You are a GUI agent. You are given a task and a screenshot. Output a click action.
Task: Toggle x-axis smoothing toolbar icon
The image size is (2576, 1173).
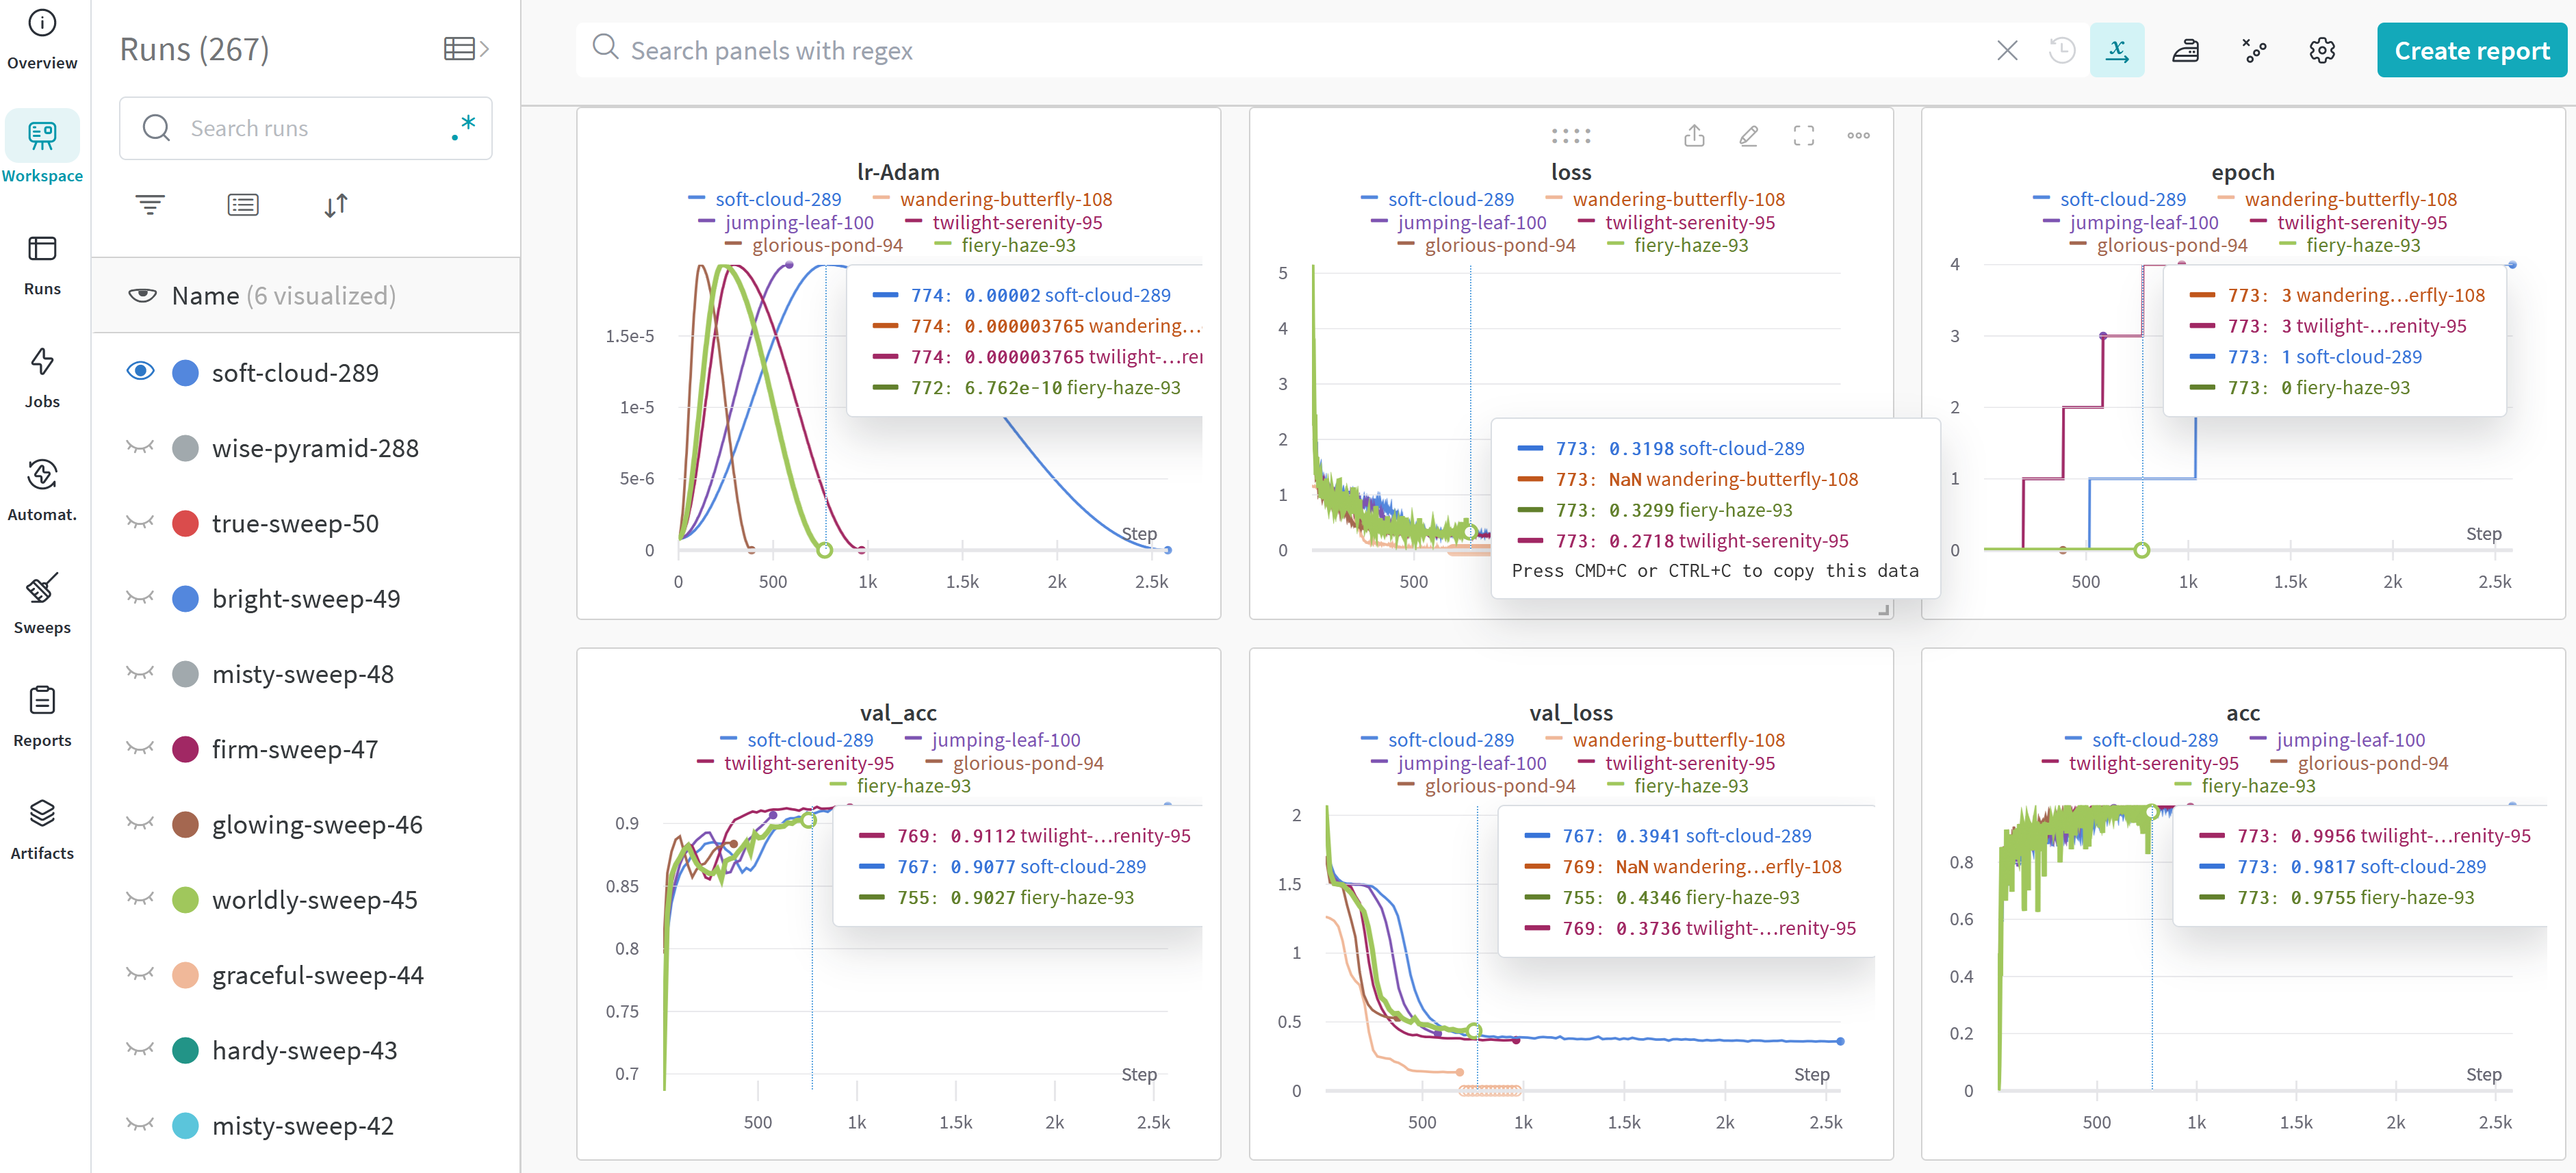point(2117,50)
